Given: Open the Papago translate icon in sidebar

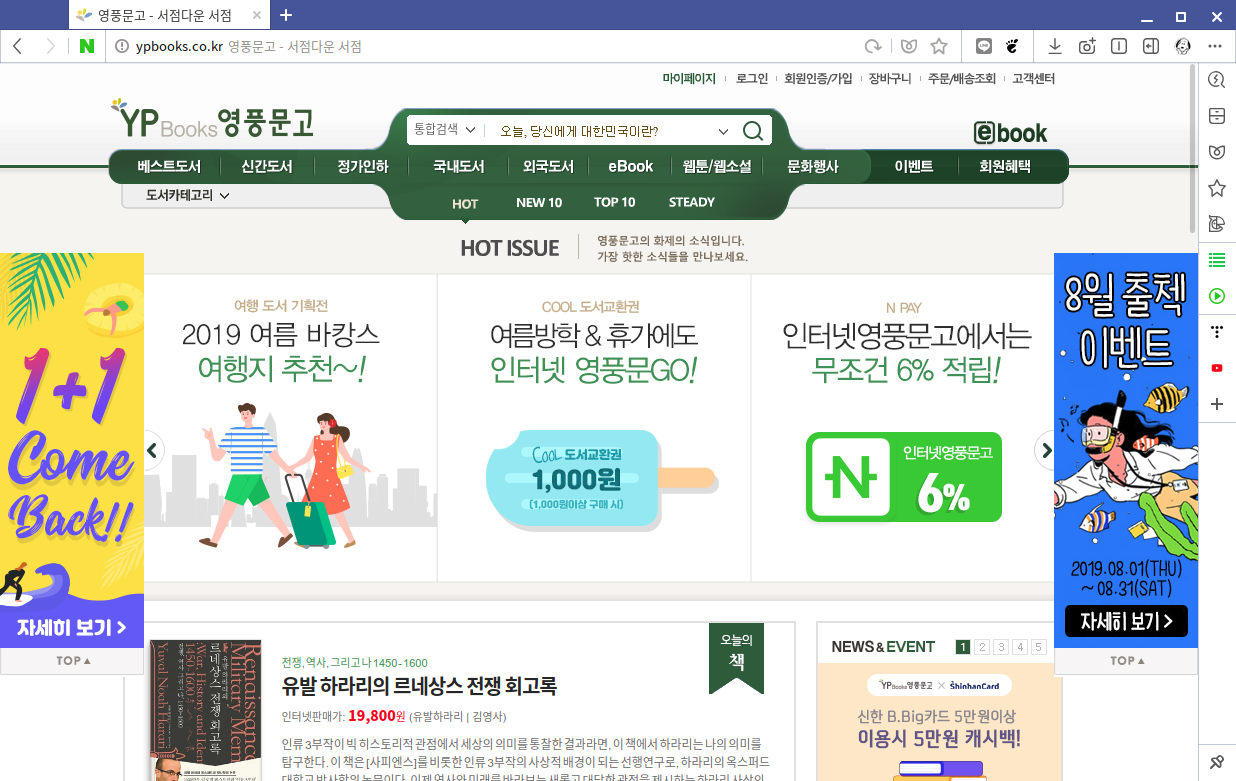Looking at the screenshot, I should [1217, 223].
